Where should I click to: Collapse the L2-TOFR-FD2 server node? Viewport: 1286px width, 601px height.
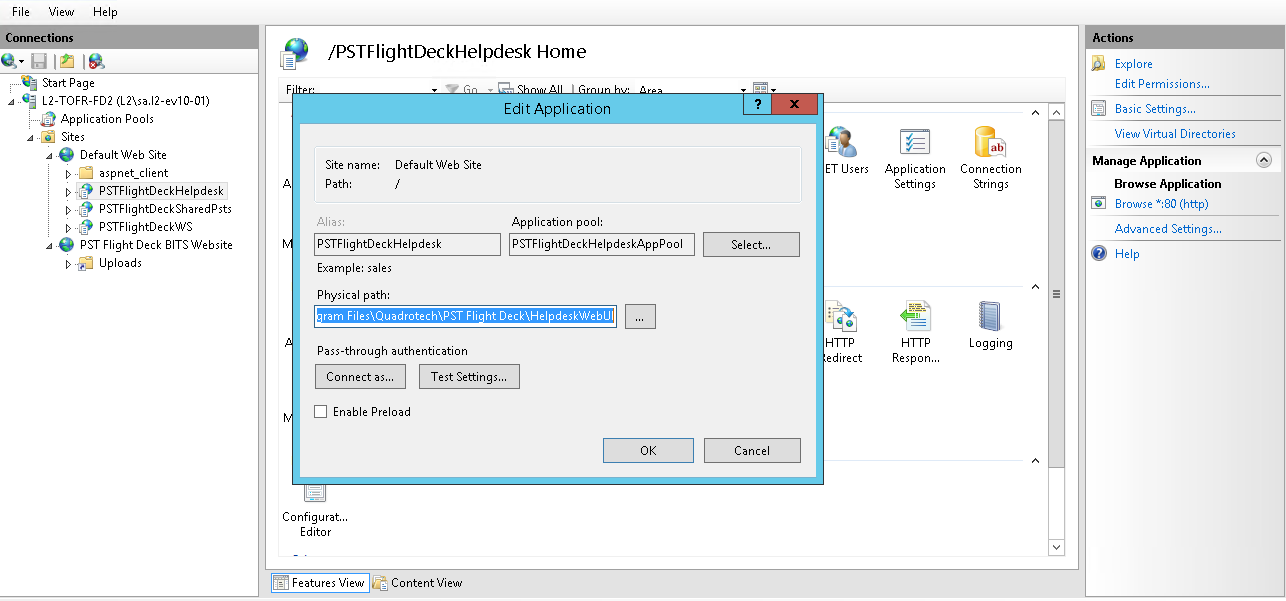click(12, 101)
